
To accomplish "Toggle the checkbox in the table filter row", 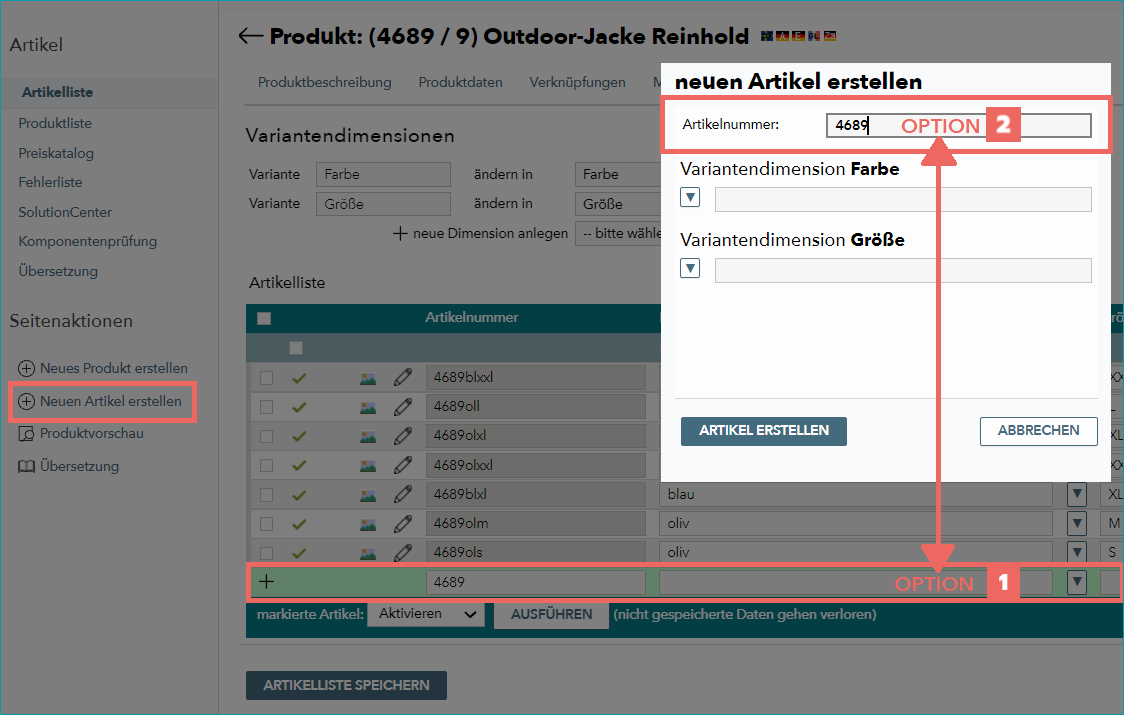I will click(x=296, y=349).
